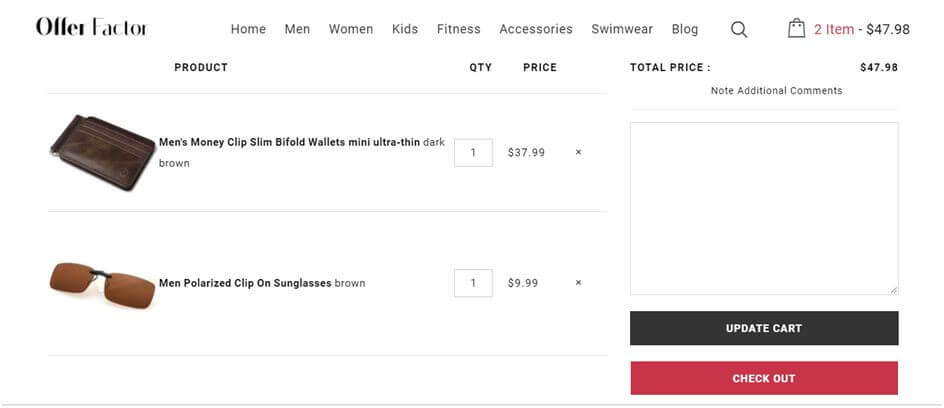Click the red Check Out button
Viewport: 944px width, 408px height.
click(x=764, y=378)
